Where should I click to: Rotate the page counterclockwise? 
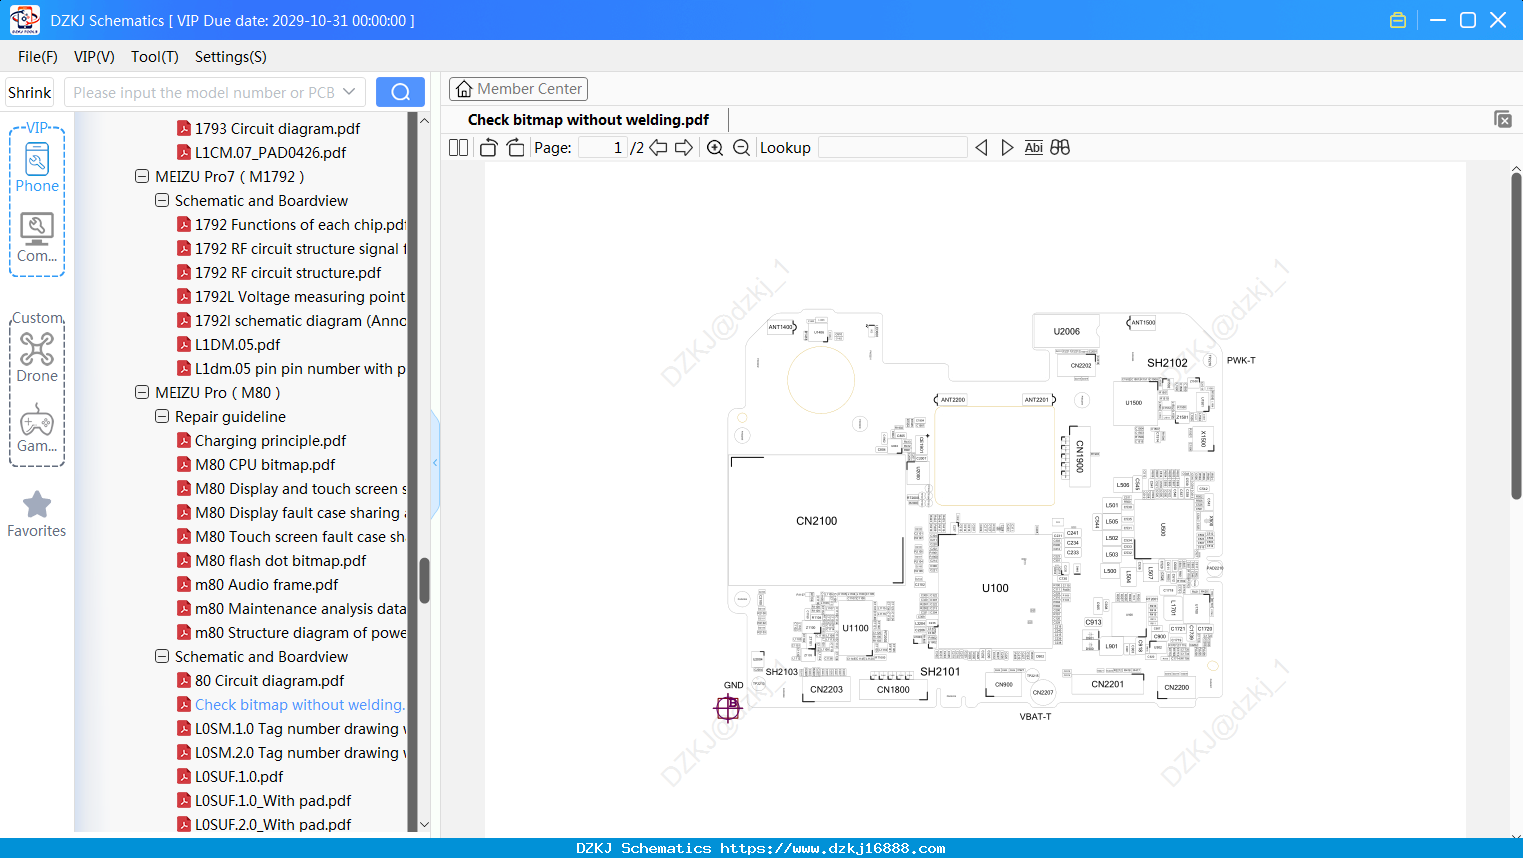[x=489, y=148]
